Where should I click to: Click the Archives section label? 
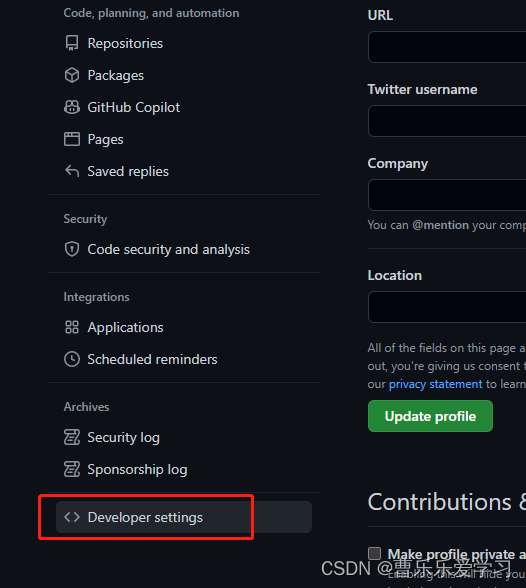point(86,406)
